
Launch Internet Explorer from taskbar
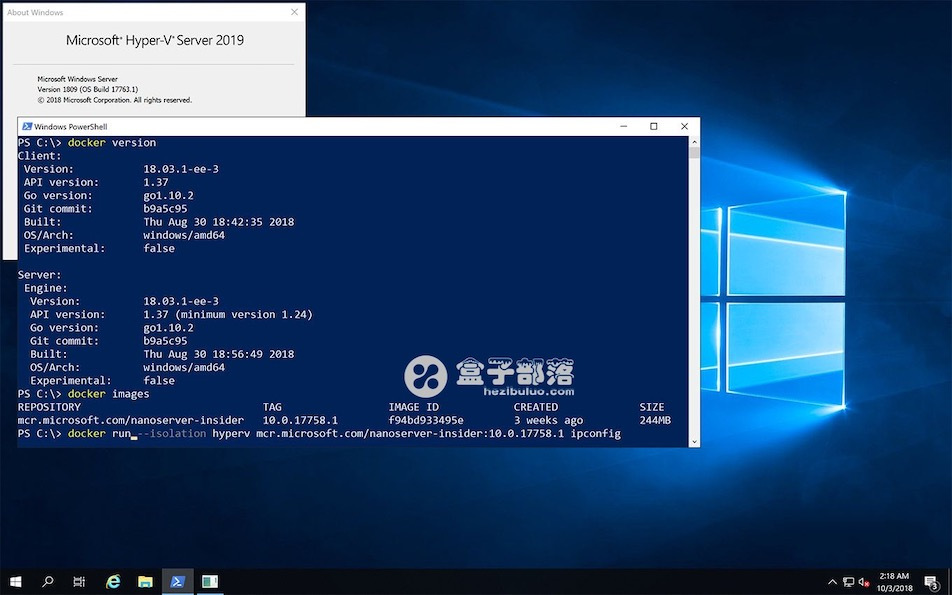click(x=113, y=582)
